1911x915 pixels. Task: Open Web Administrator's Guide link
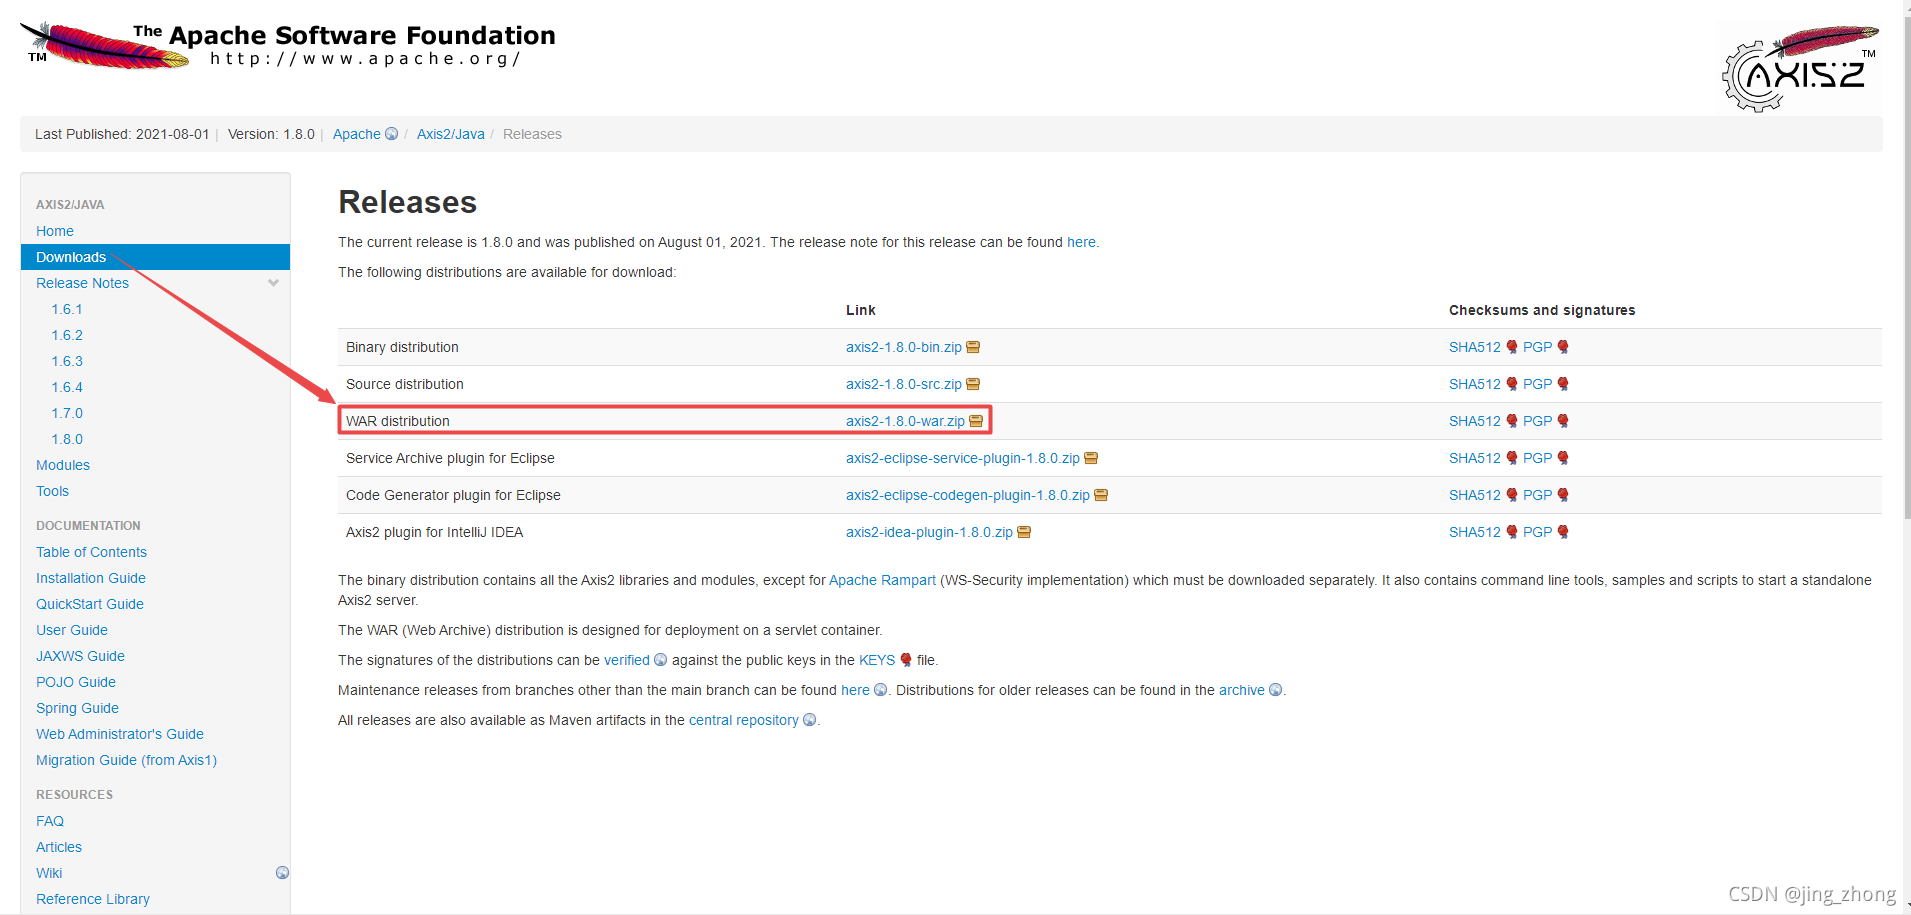[x=120, y=734]
